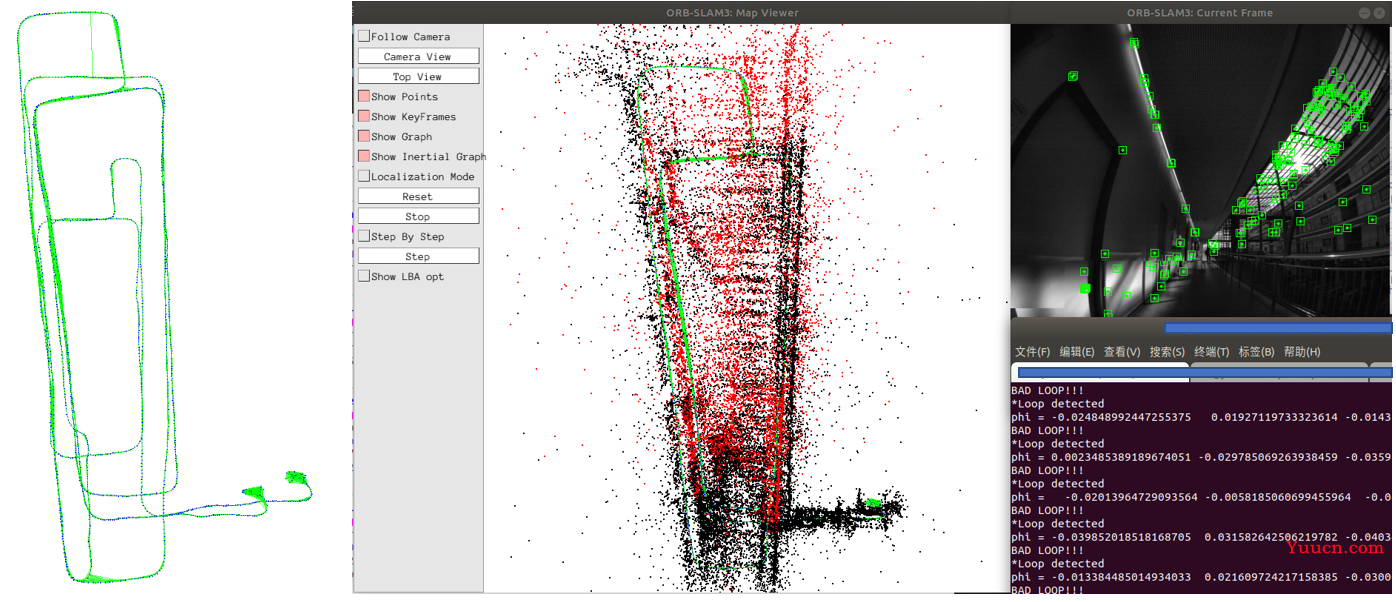Enable the Follow Camera checkbox
The image size is (1396, 602).
(x=364, y=37)
